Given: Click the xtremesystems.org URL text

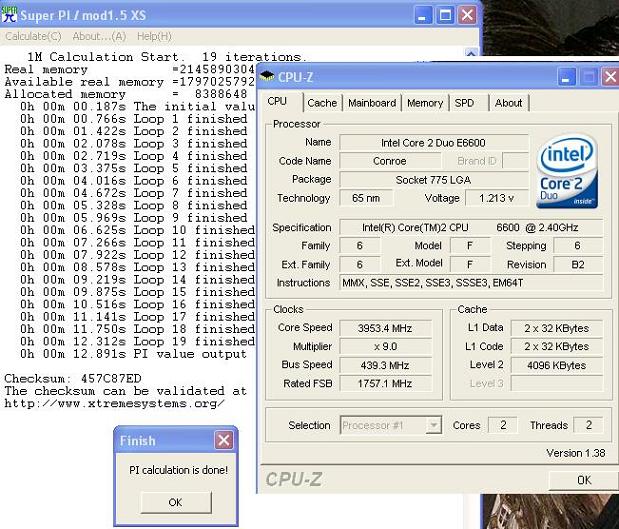Looking at the screenshot, I should (114, 403).
